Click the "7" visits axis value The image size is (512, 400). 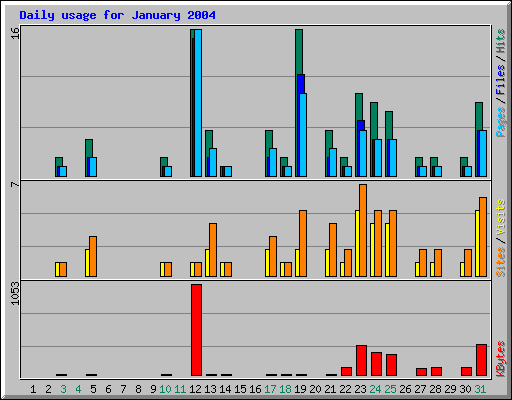tap(15, 184)
